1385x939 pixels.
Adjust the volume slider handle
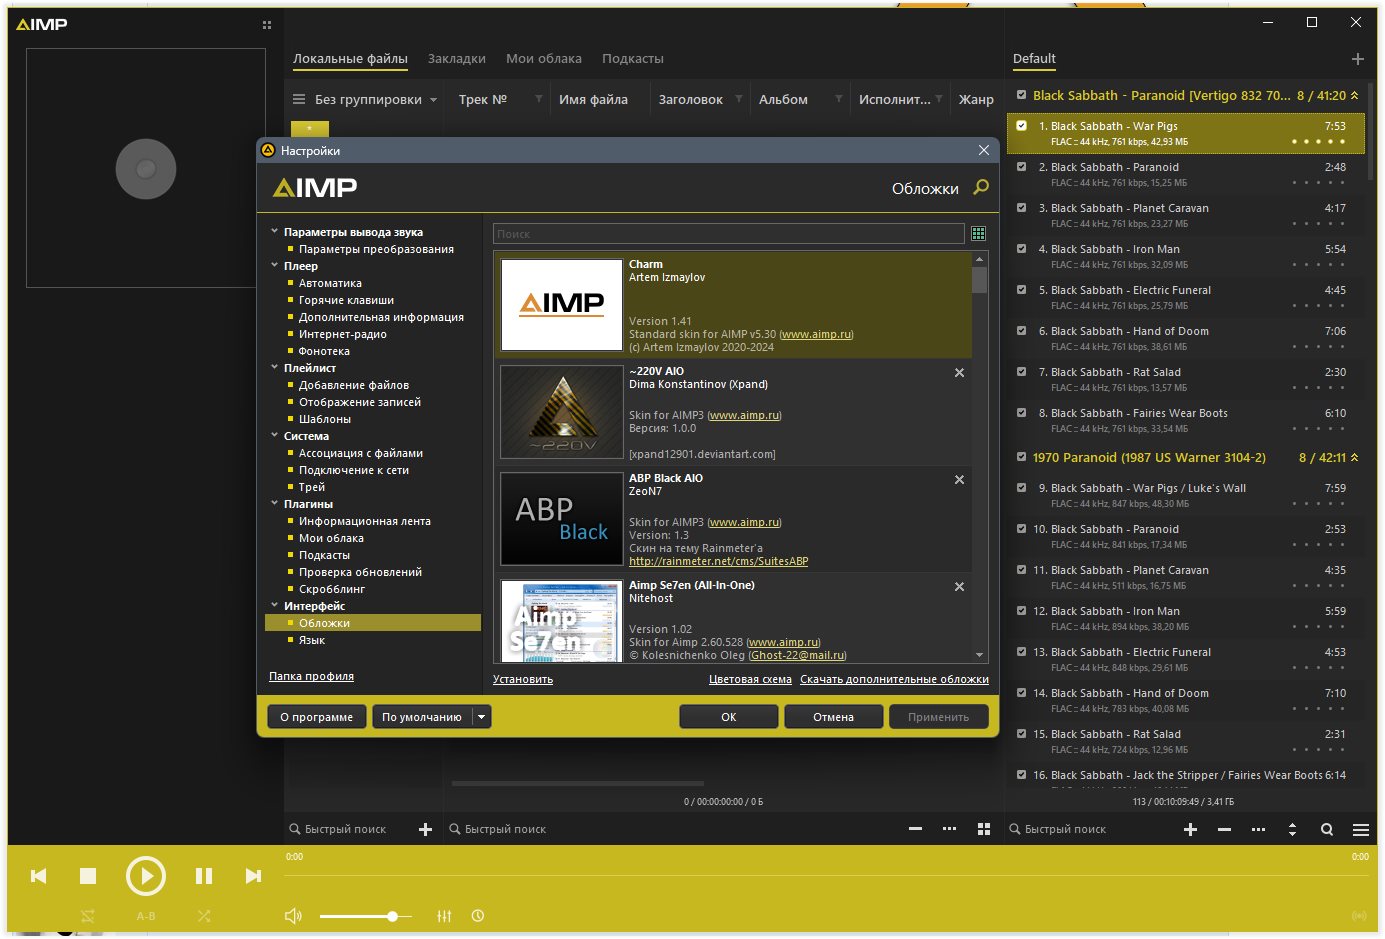click(392, 916)
